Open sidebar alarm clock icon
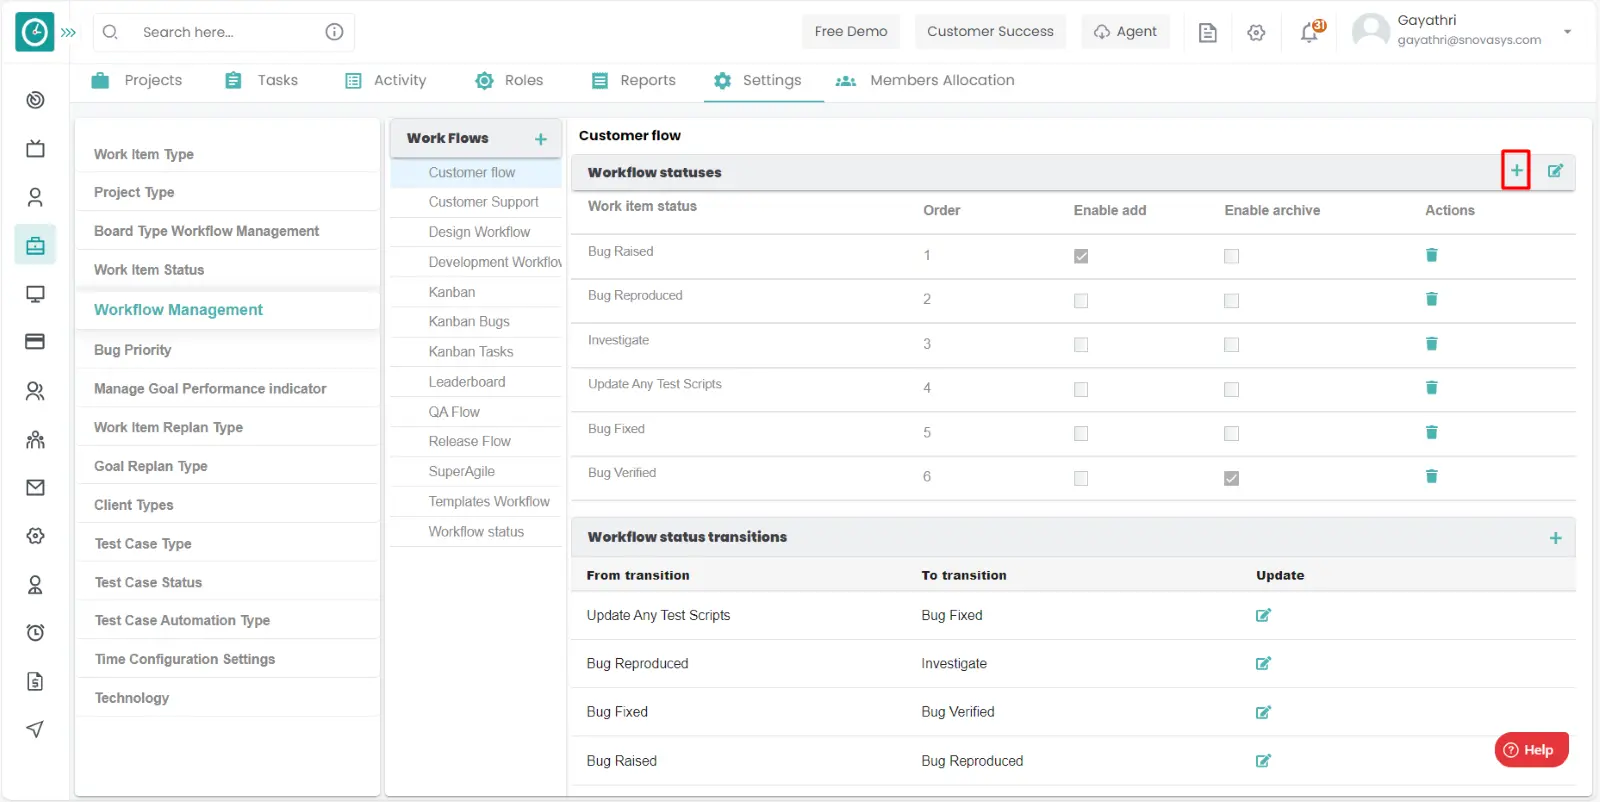This screenshot has height=802, width=1600. pyautogui.click(x=35, y=633)
